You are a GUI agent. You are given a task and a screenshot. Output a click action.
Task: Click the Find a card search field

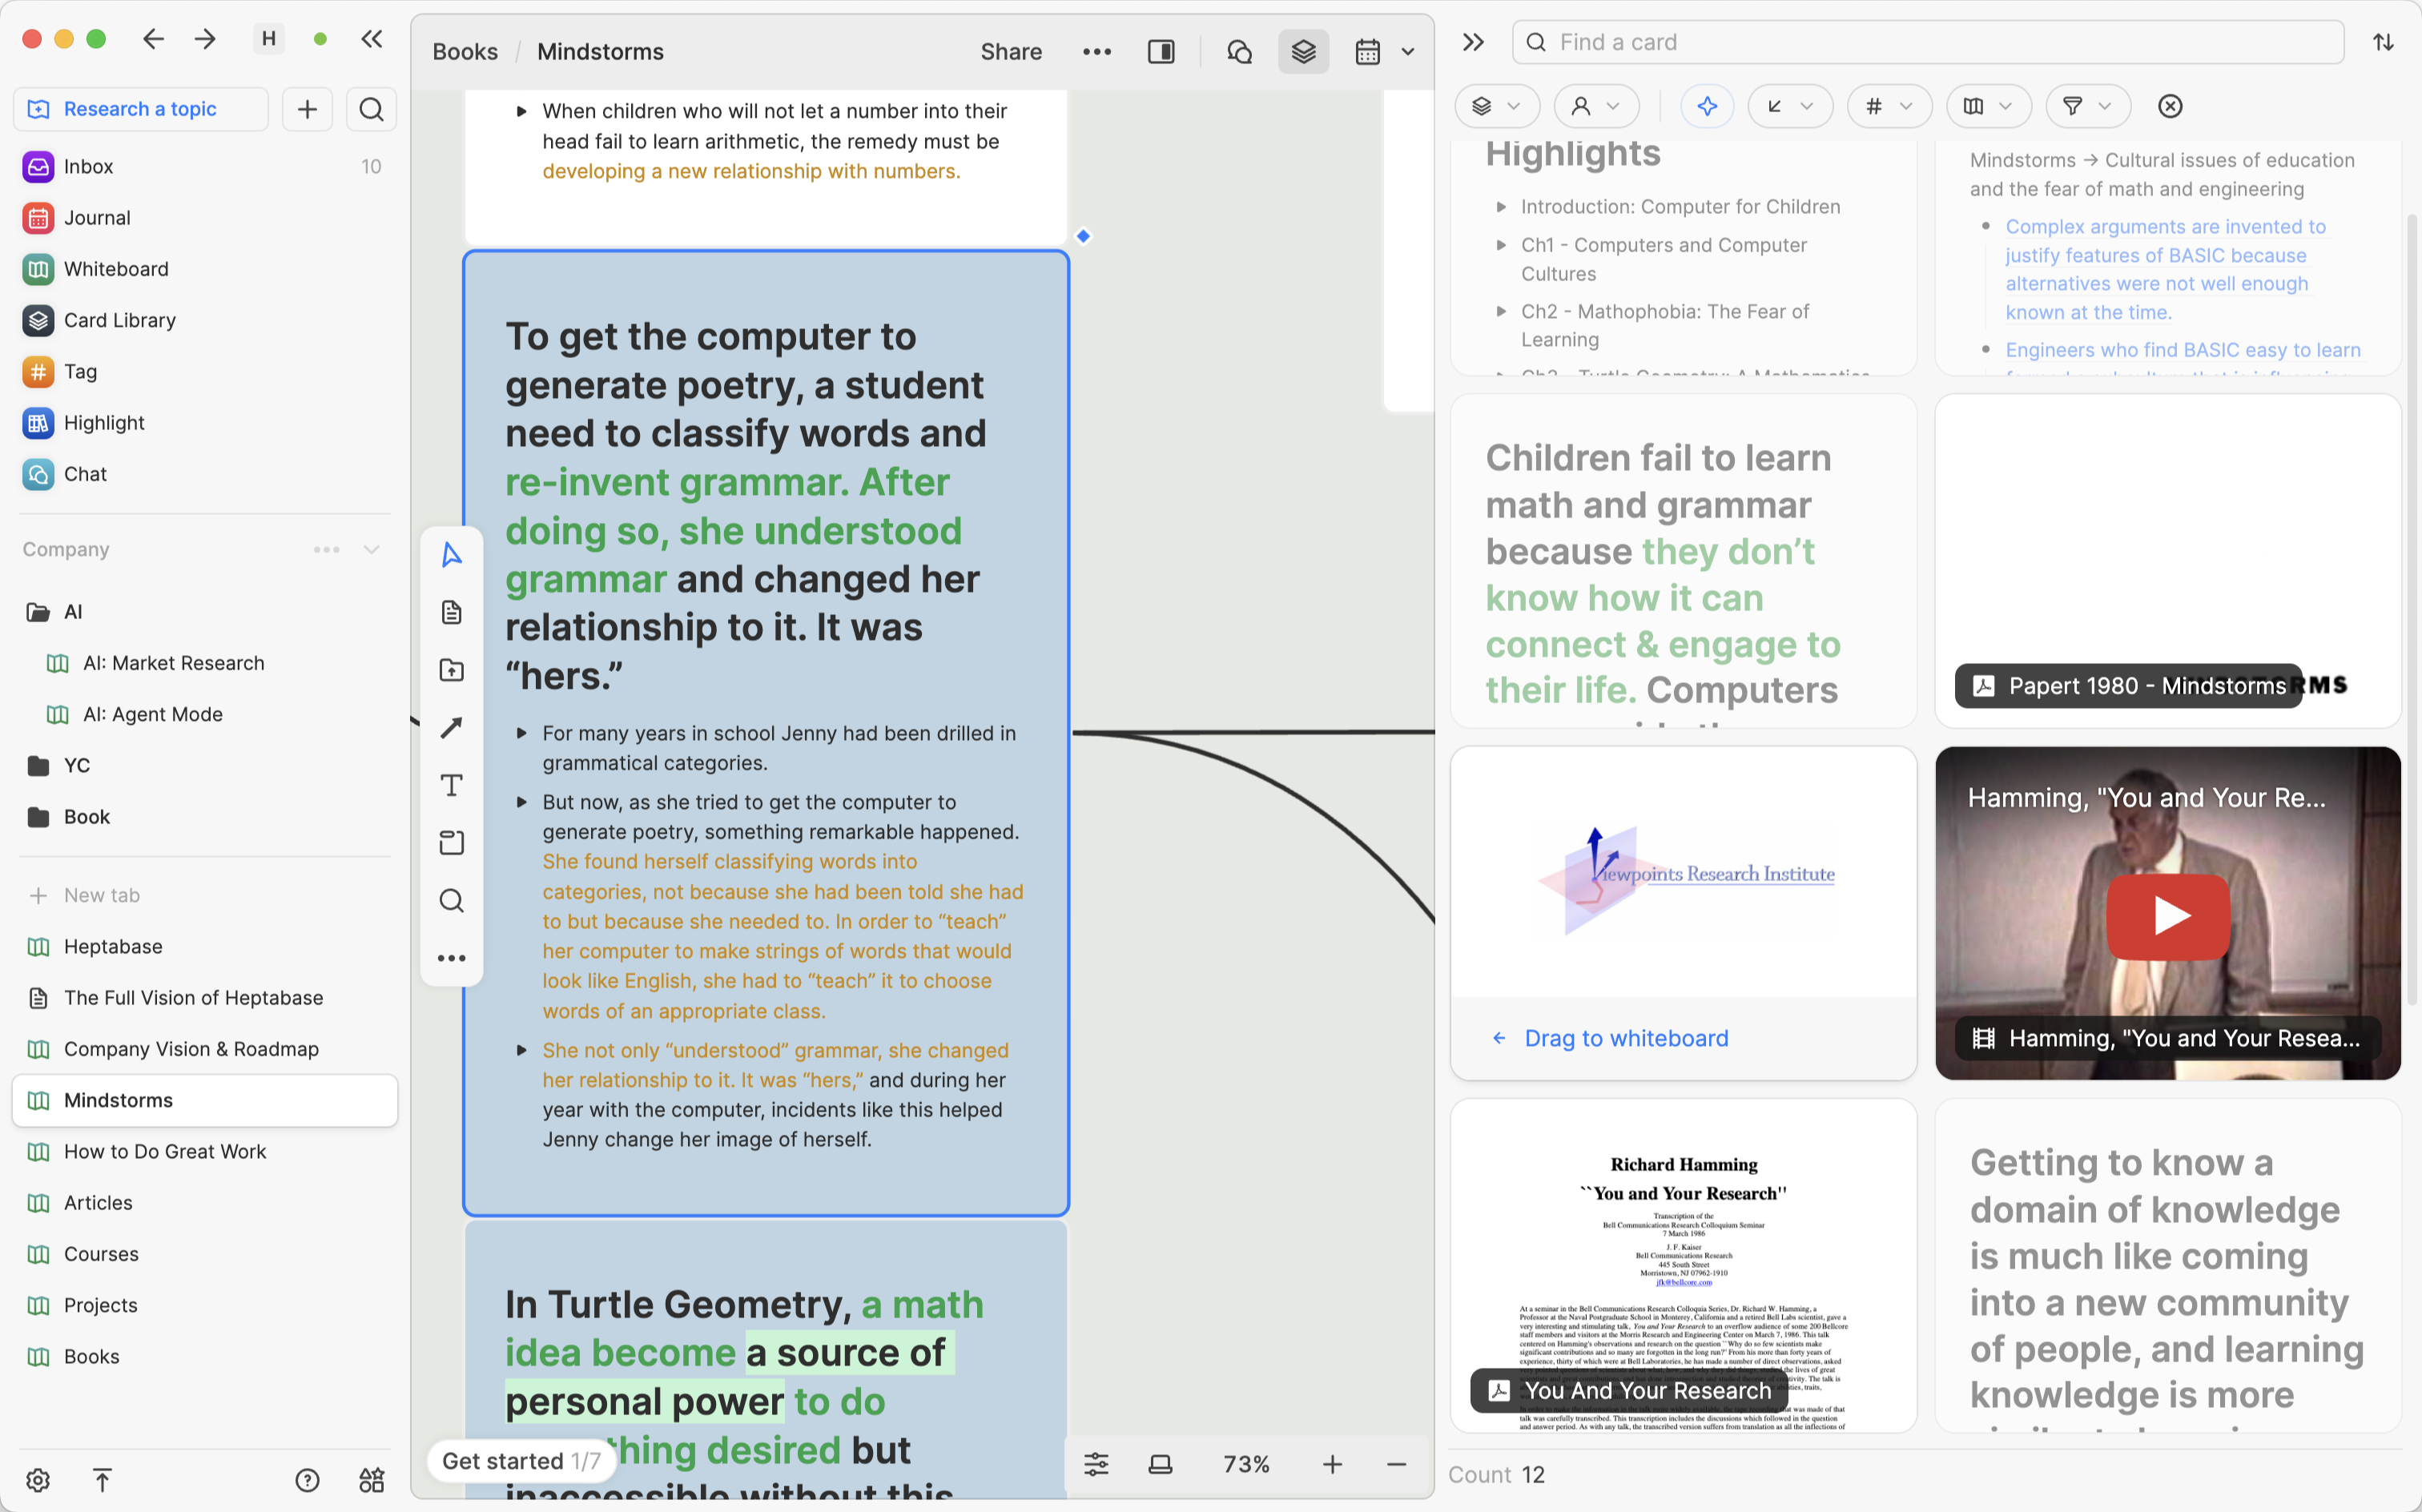pyautogui.click(x=1930, y=42)
